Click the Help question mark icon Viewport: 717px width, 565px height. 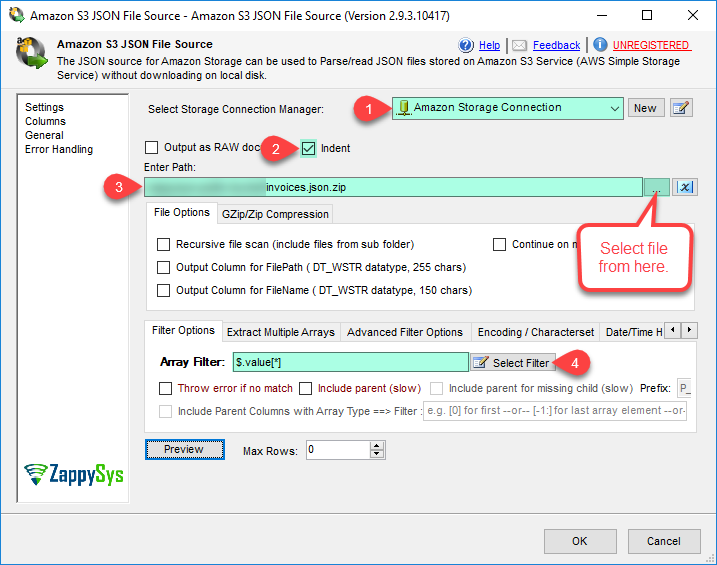coord(466,45)
